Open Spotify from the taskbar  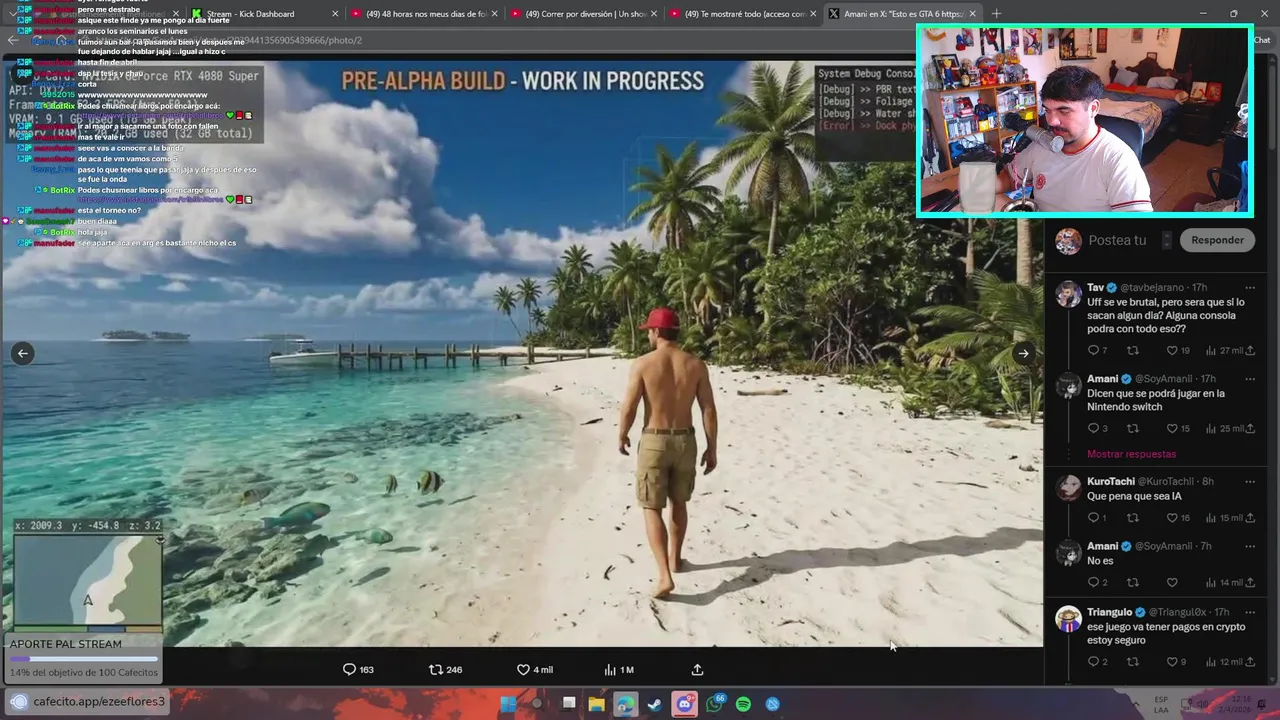click(743, 704)
